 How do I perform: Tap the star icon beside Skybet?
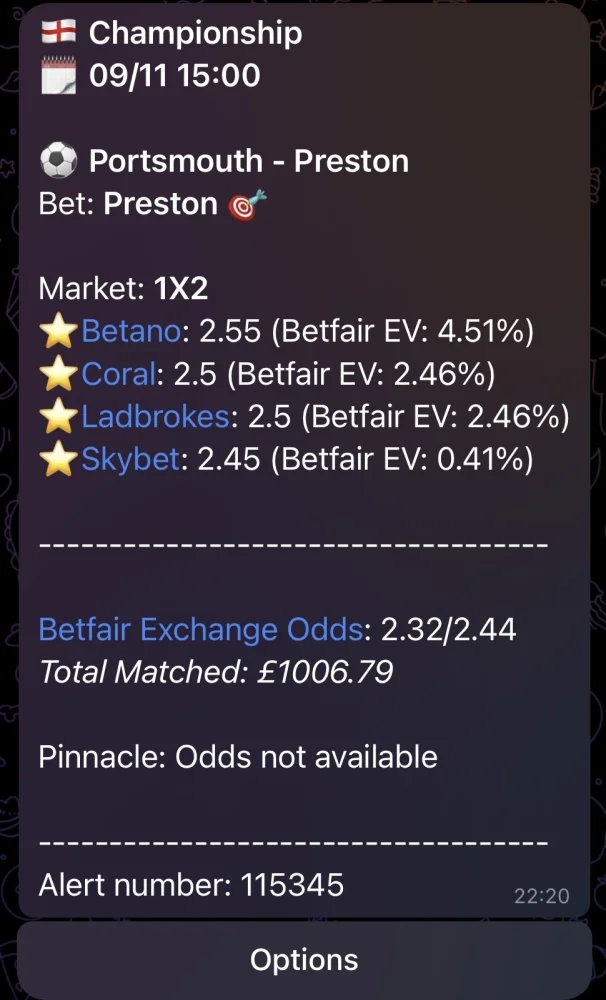(59, 460)
